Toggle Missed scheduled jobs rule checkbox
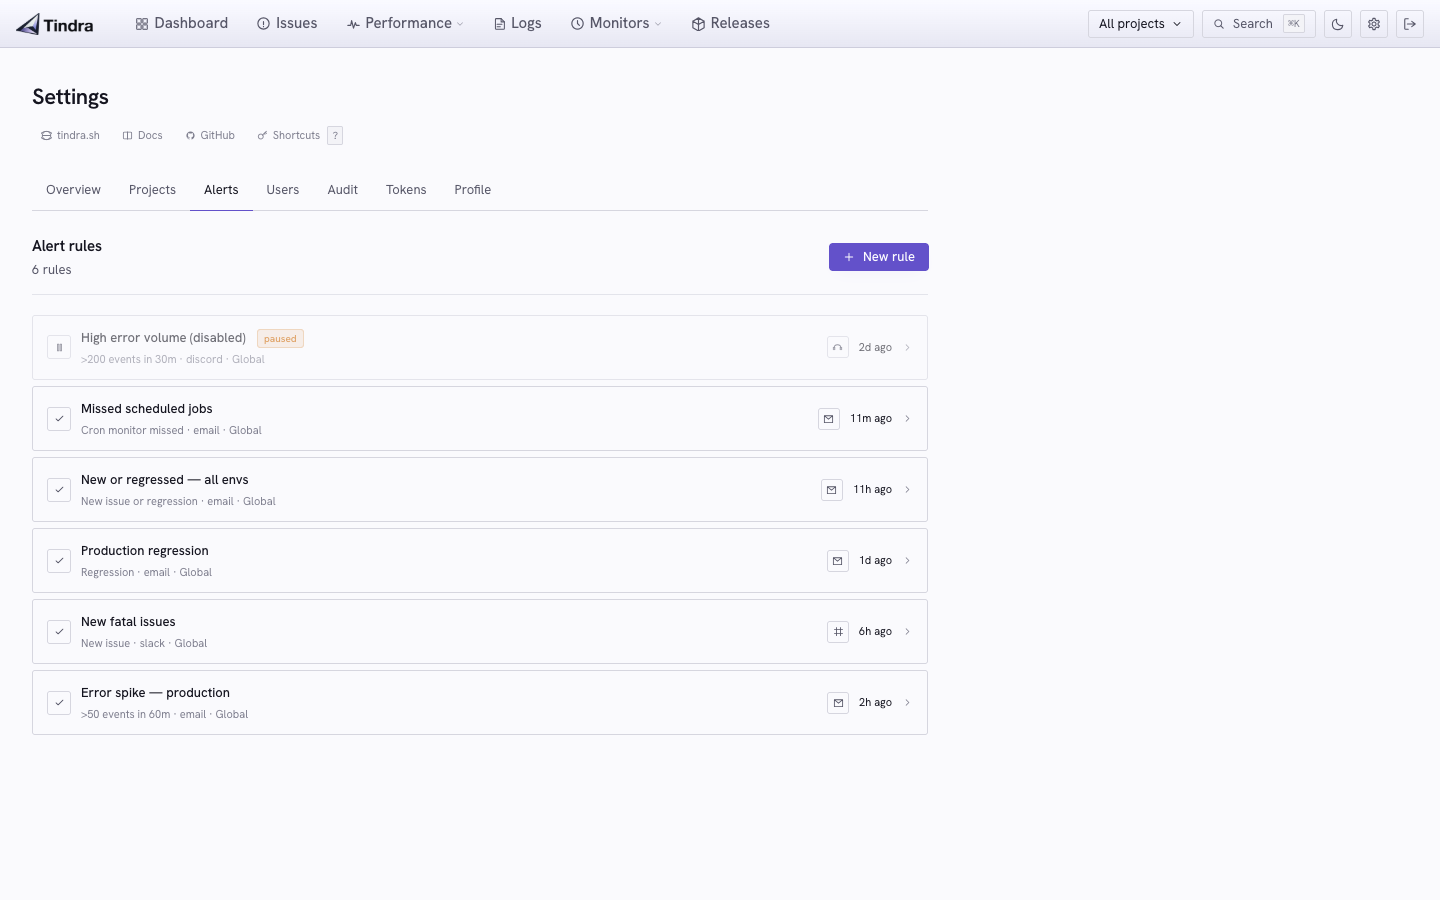The image size is (1440, 900). (59, 418)
